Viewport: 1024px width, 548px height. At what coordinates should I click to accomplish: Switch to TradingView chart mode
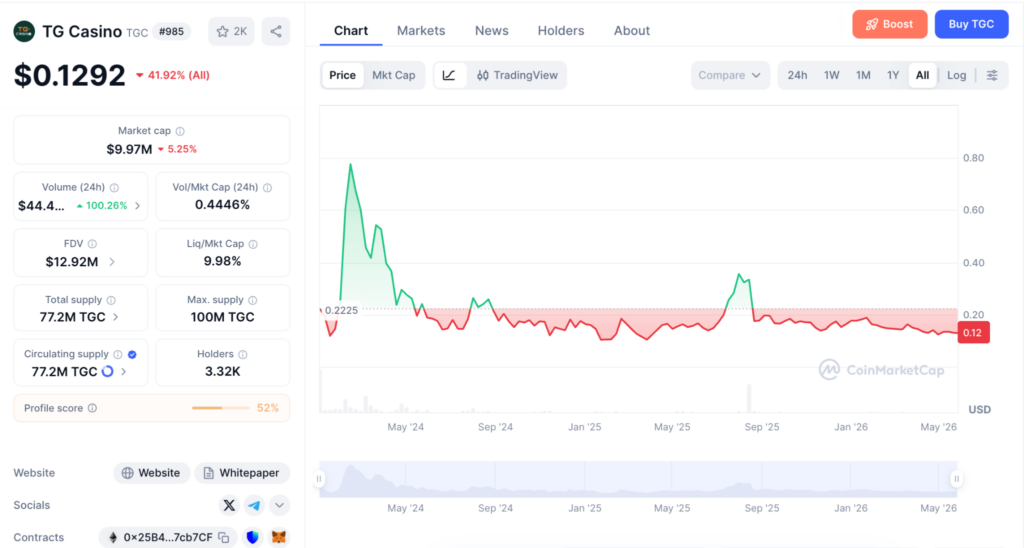517,75
